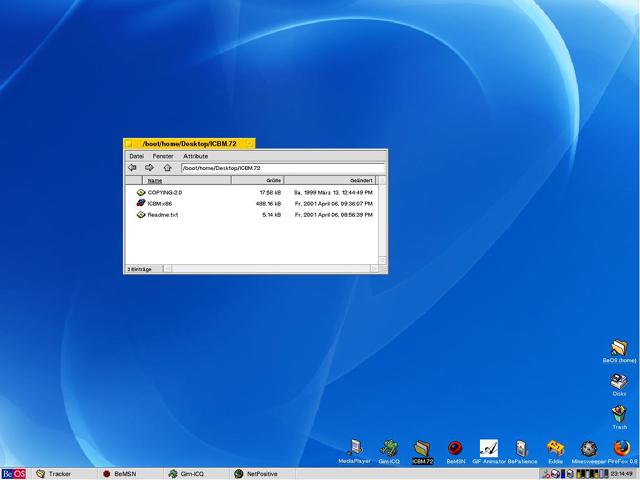Open the Datei menu
The height and width of the screenshot is (480, 640).
[x=136, y=156]
